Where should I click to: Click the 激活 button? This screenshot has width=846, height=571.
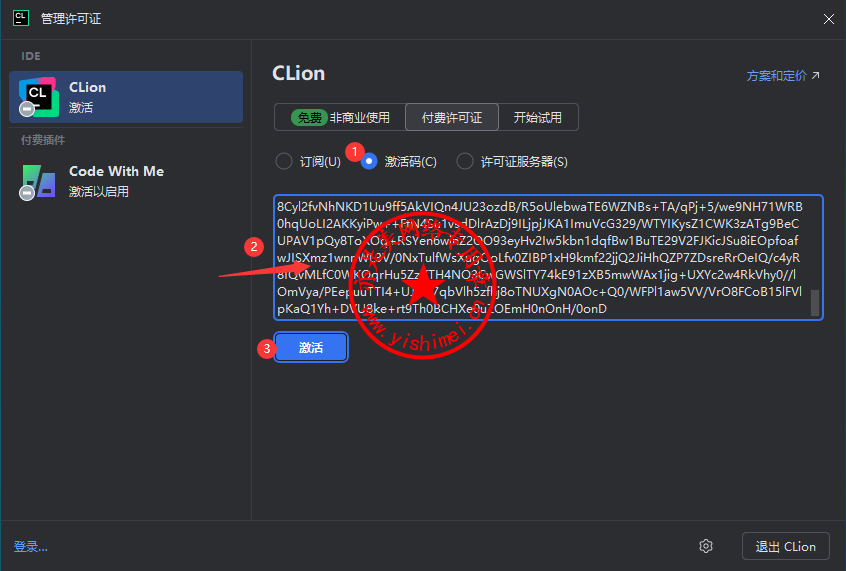[311, 347]
